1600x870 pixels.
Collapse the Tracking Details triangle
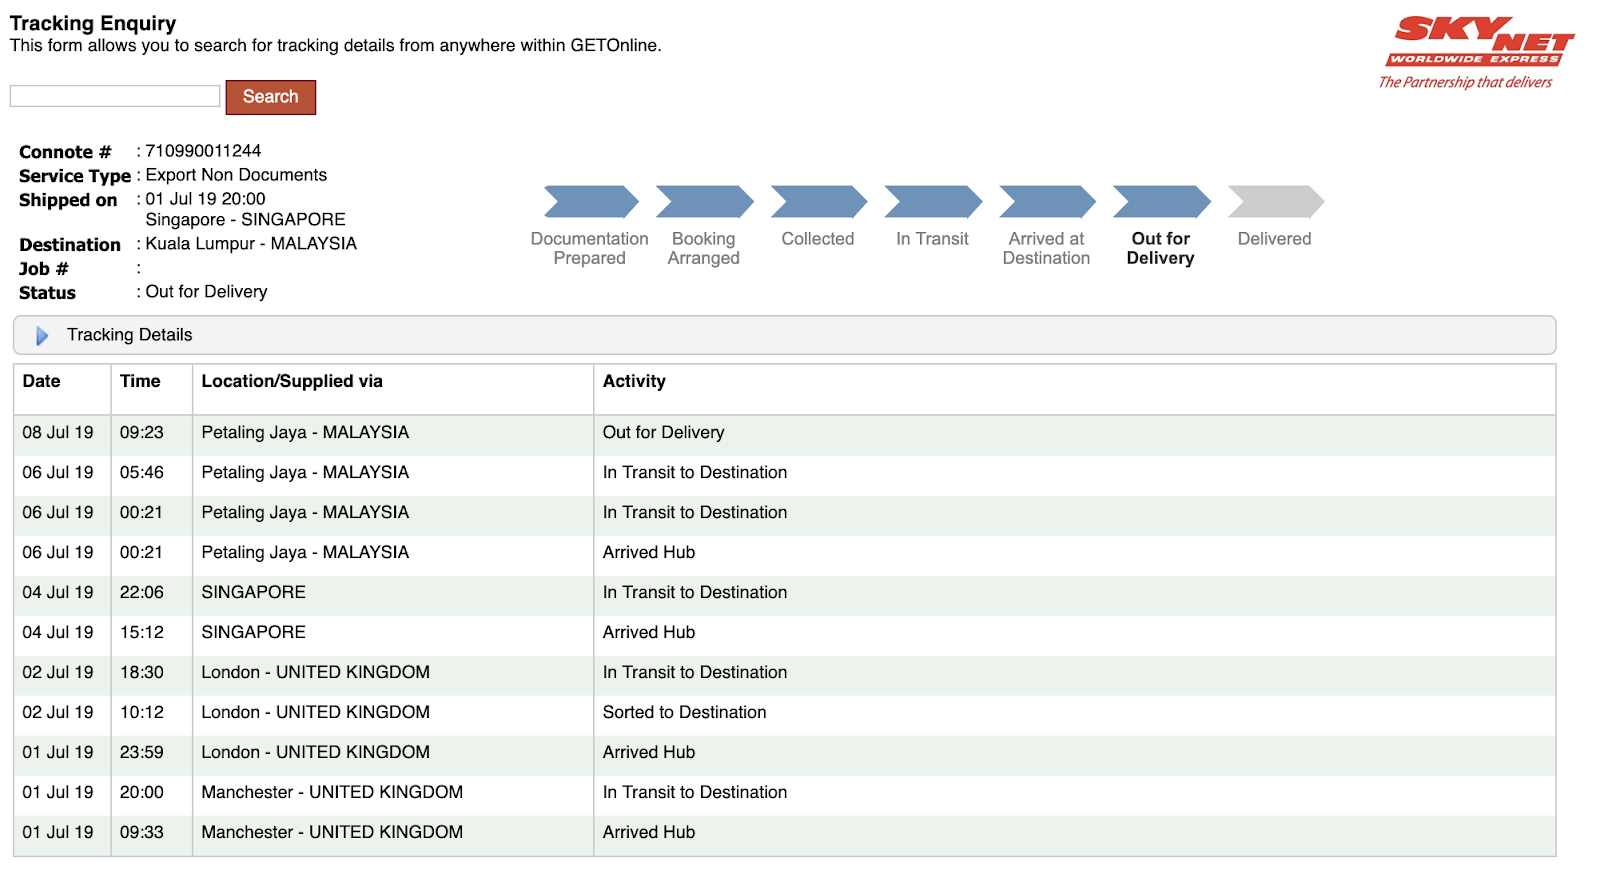pyautogui.click(x=41, y=336)
